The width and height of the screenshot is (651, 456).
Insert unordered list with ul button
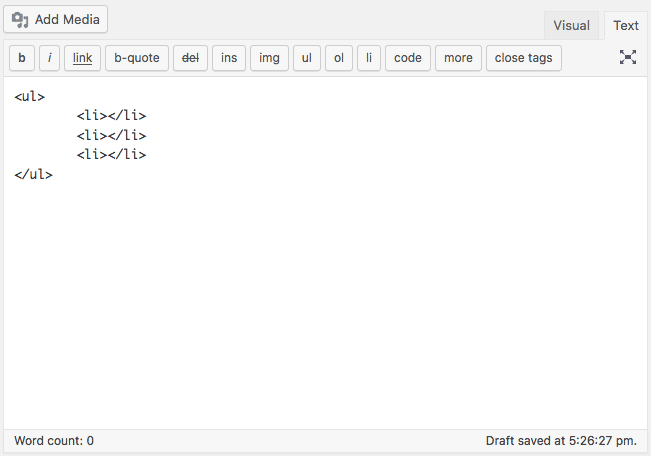click(307, 58)
